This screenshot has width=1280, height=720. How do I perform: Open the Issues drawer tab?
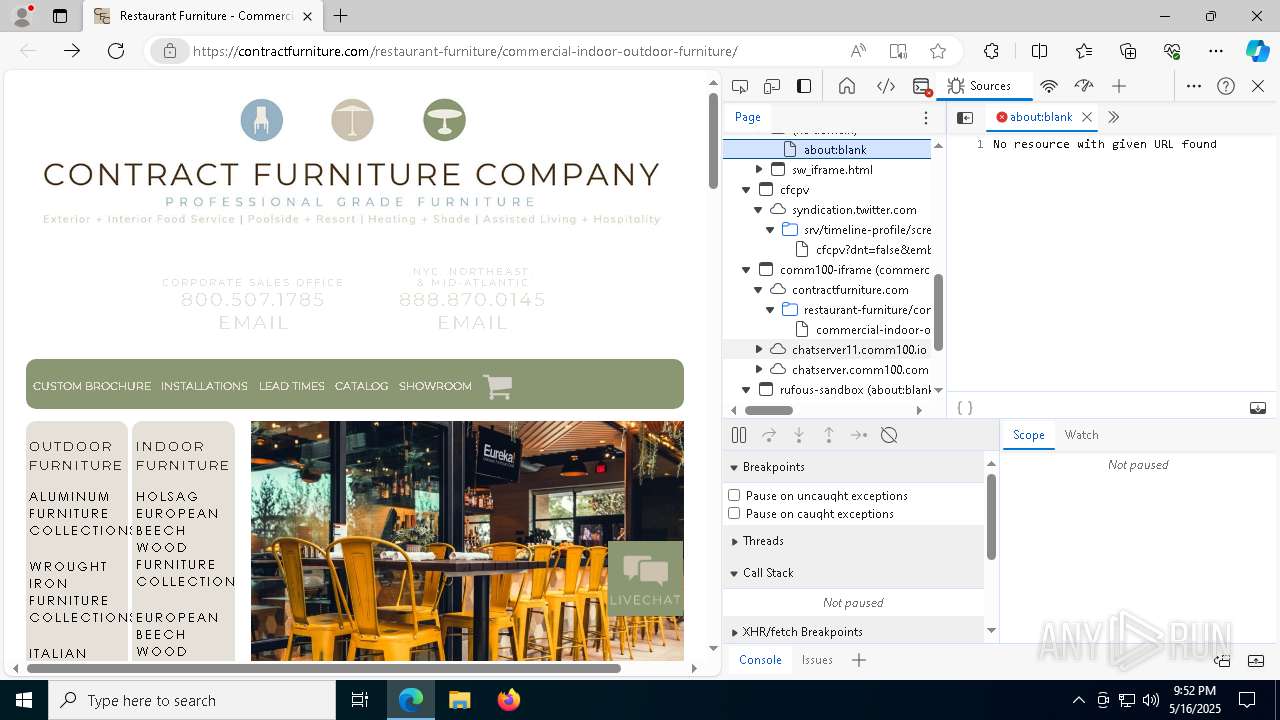pyautogui.click(x=817, y=660)
